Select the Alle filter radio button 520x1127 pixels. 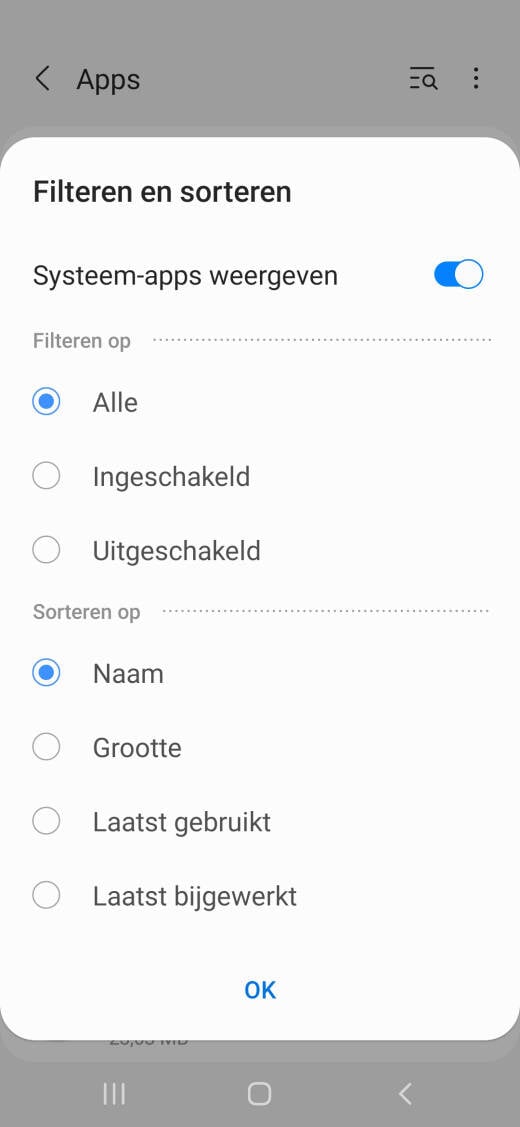tap(46, 402)
